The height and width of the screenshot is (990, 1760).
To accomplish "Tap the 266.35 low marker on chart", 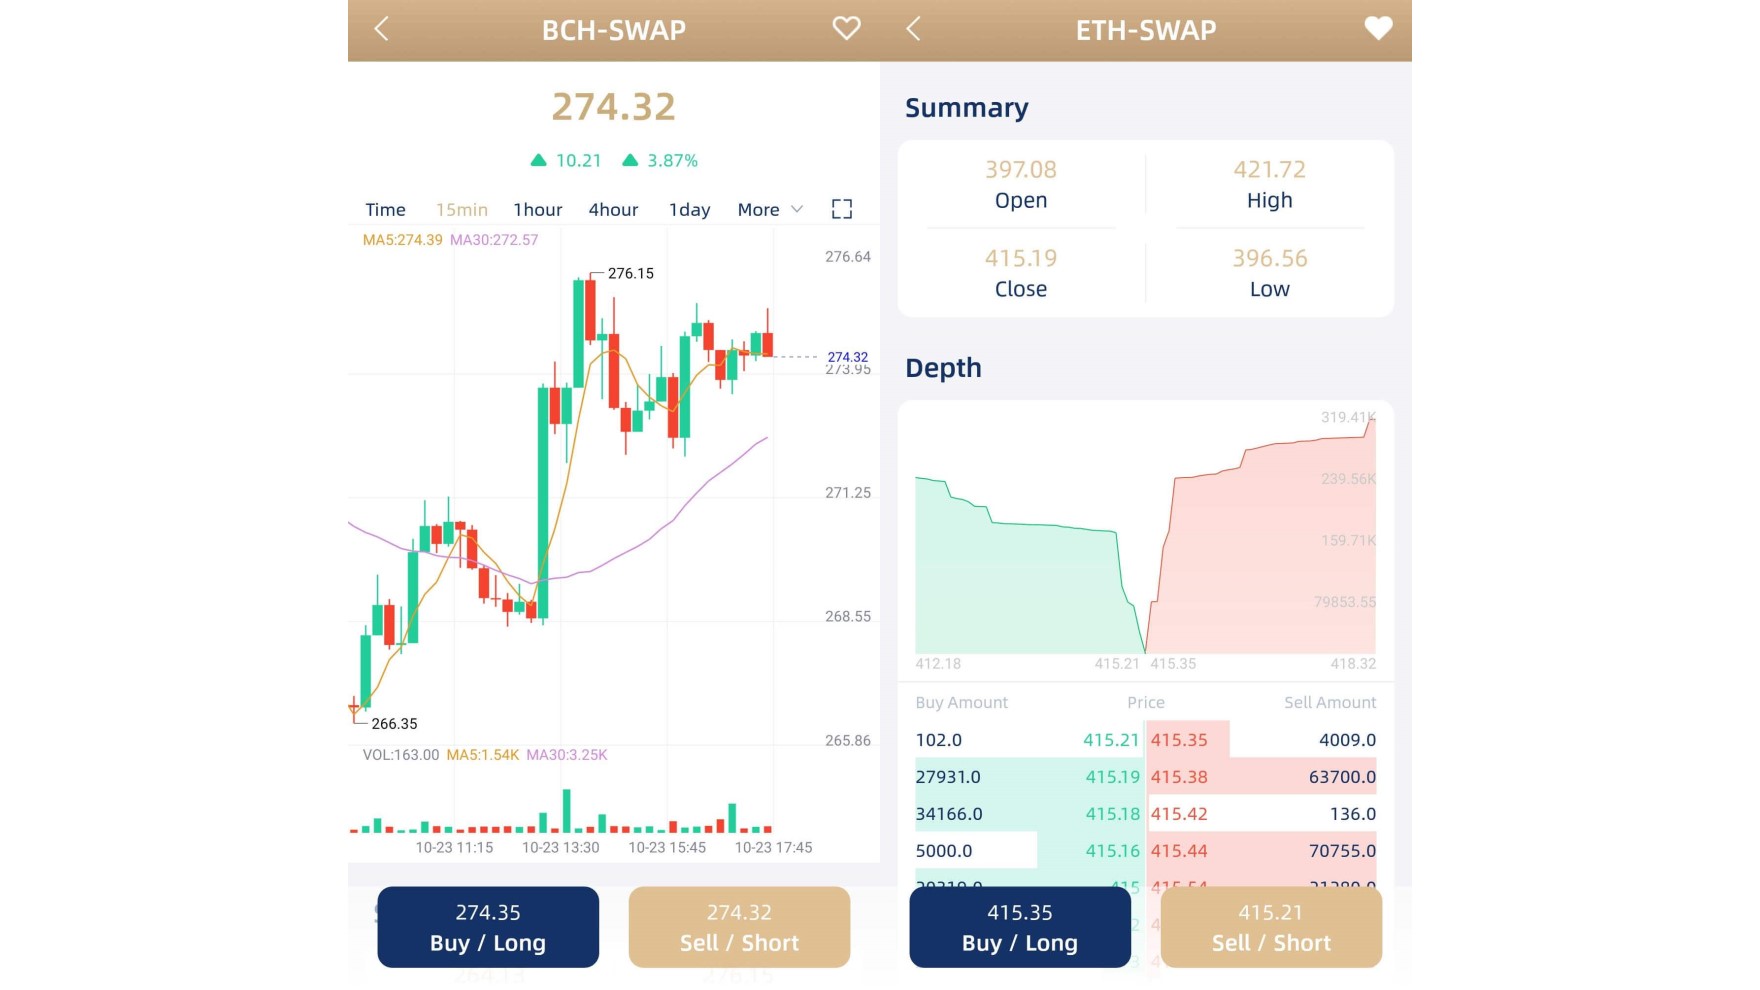I will [x=394, y=723].
